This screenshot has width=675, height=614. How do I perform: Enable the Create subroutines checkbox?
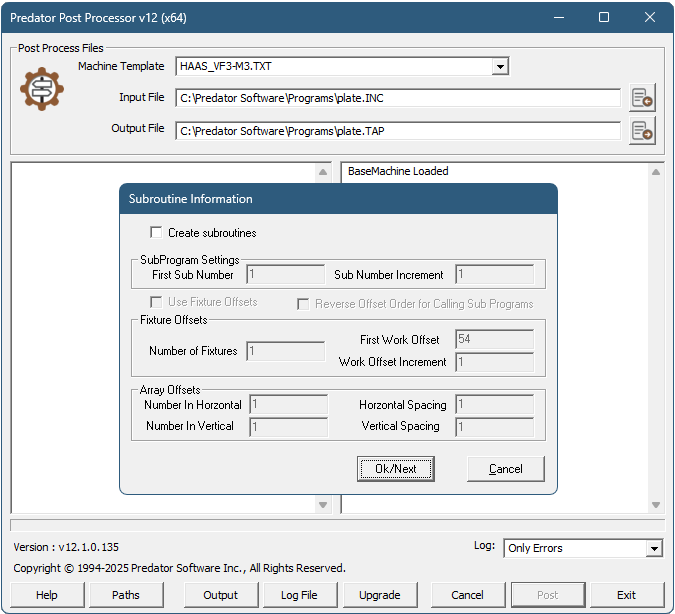click(156, 233)
